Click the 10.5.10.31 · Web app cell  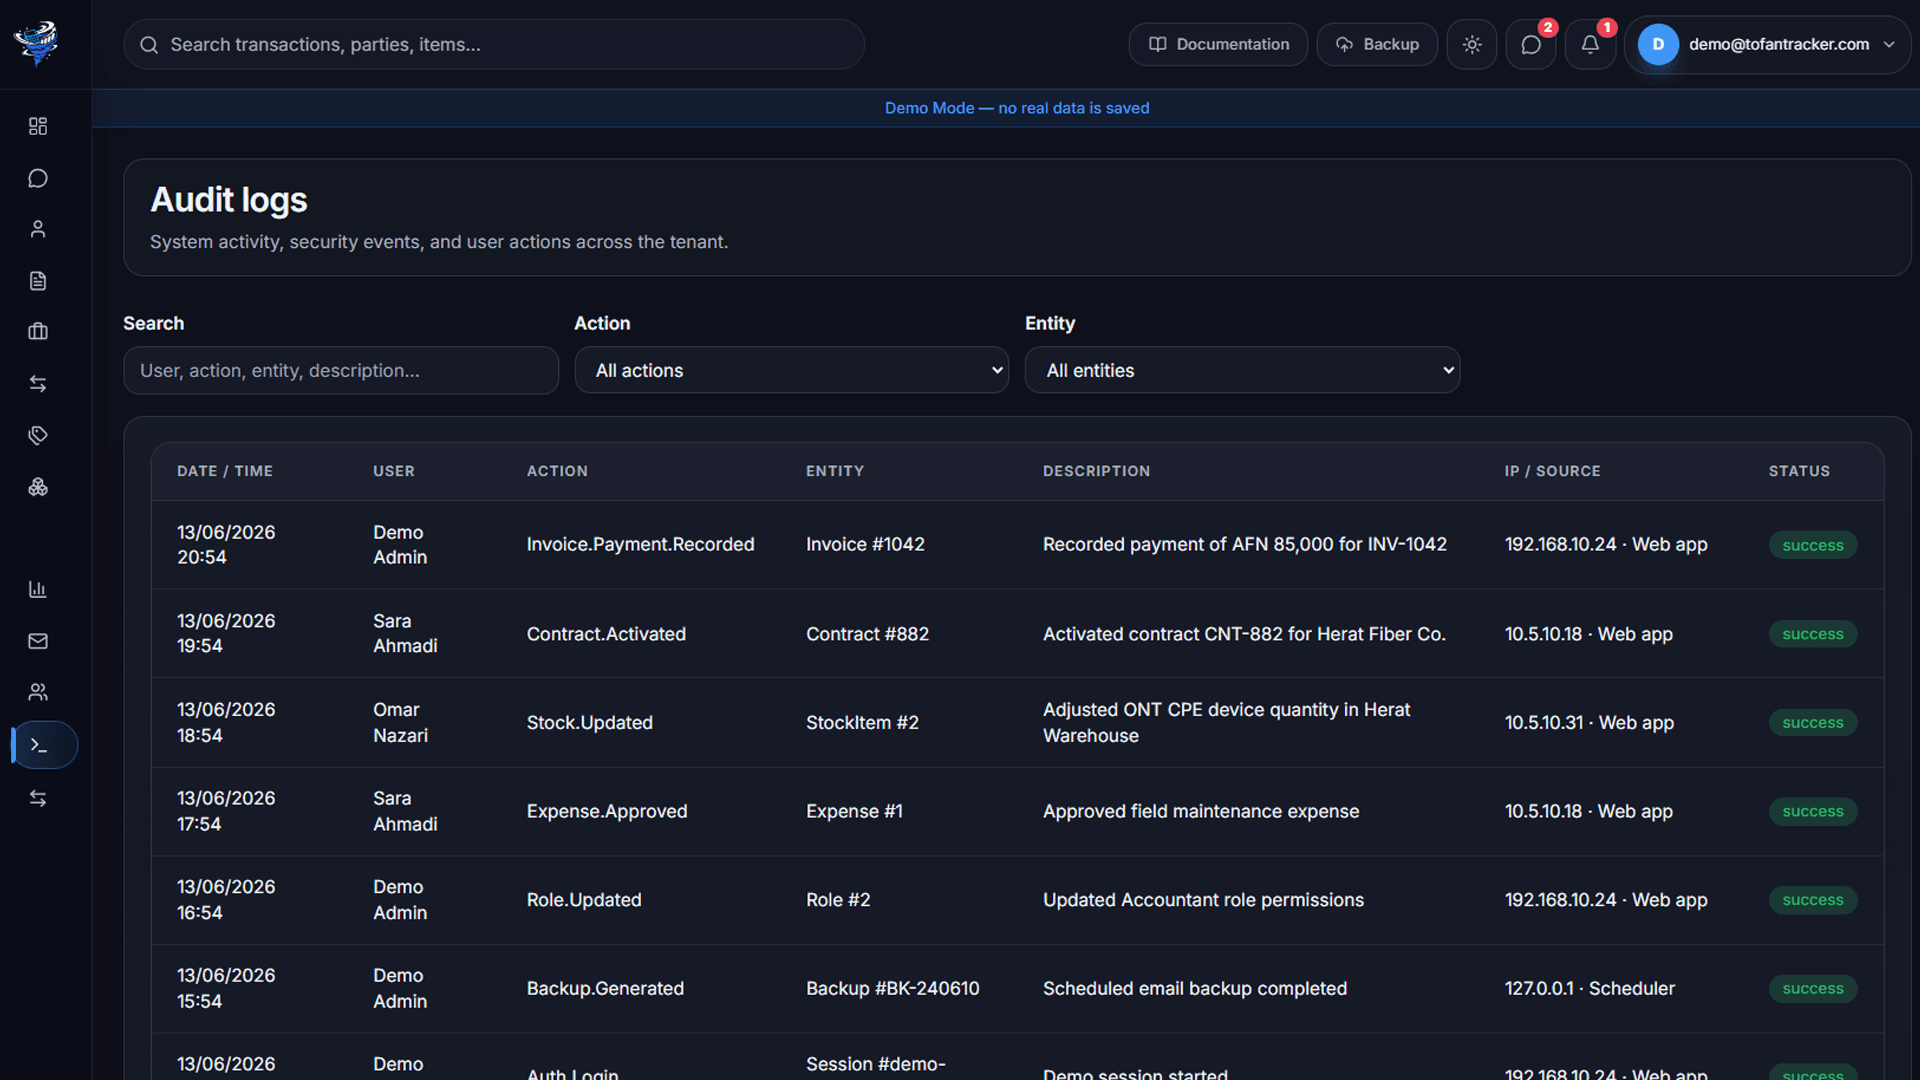click(1589, 722)
